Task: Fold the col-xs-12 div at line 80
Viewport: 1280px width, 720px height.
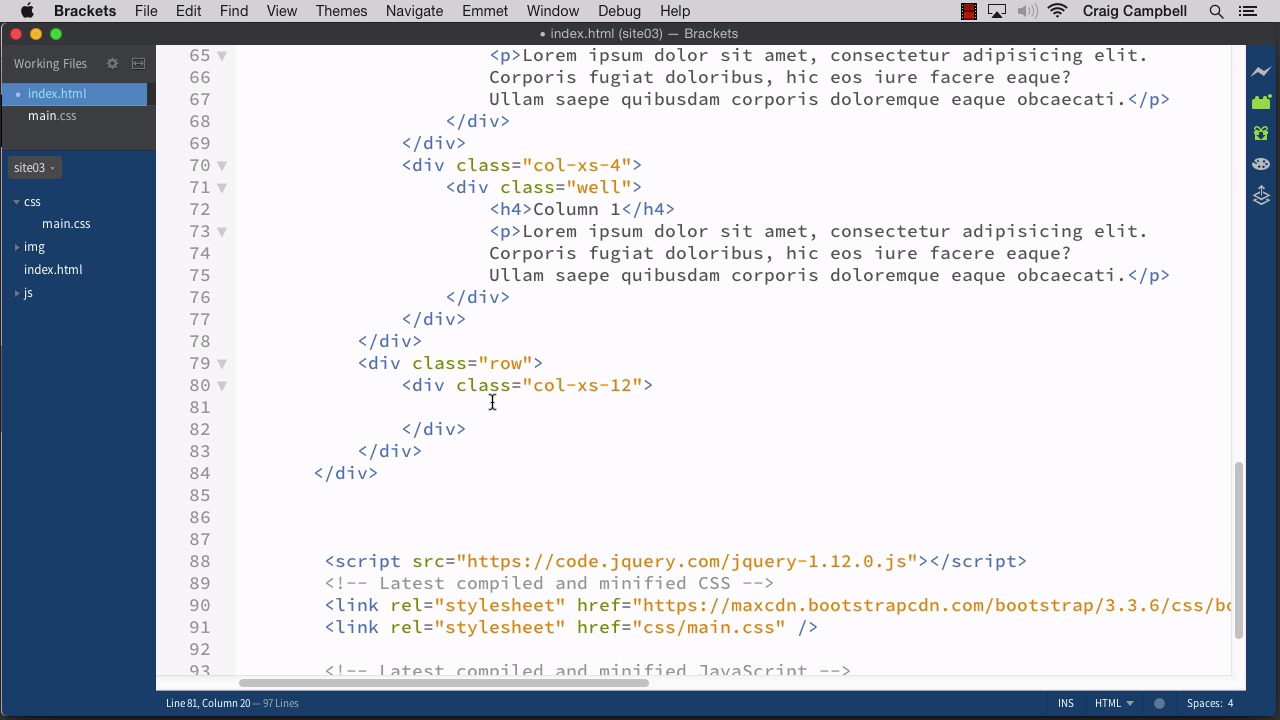Action: [x=222, y=386]
